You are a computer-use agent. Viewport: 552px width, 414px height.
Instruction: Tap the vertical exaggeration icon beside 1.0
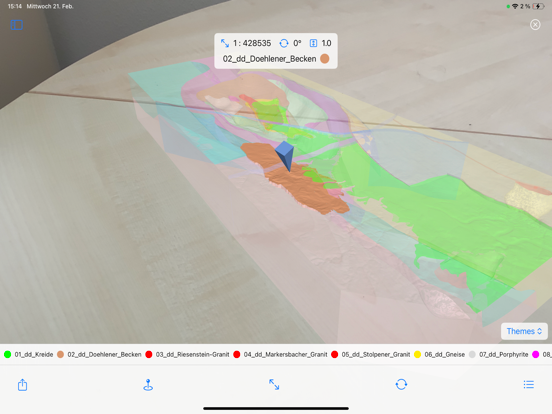313,43
